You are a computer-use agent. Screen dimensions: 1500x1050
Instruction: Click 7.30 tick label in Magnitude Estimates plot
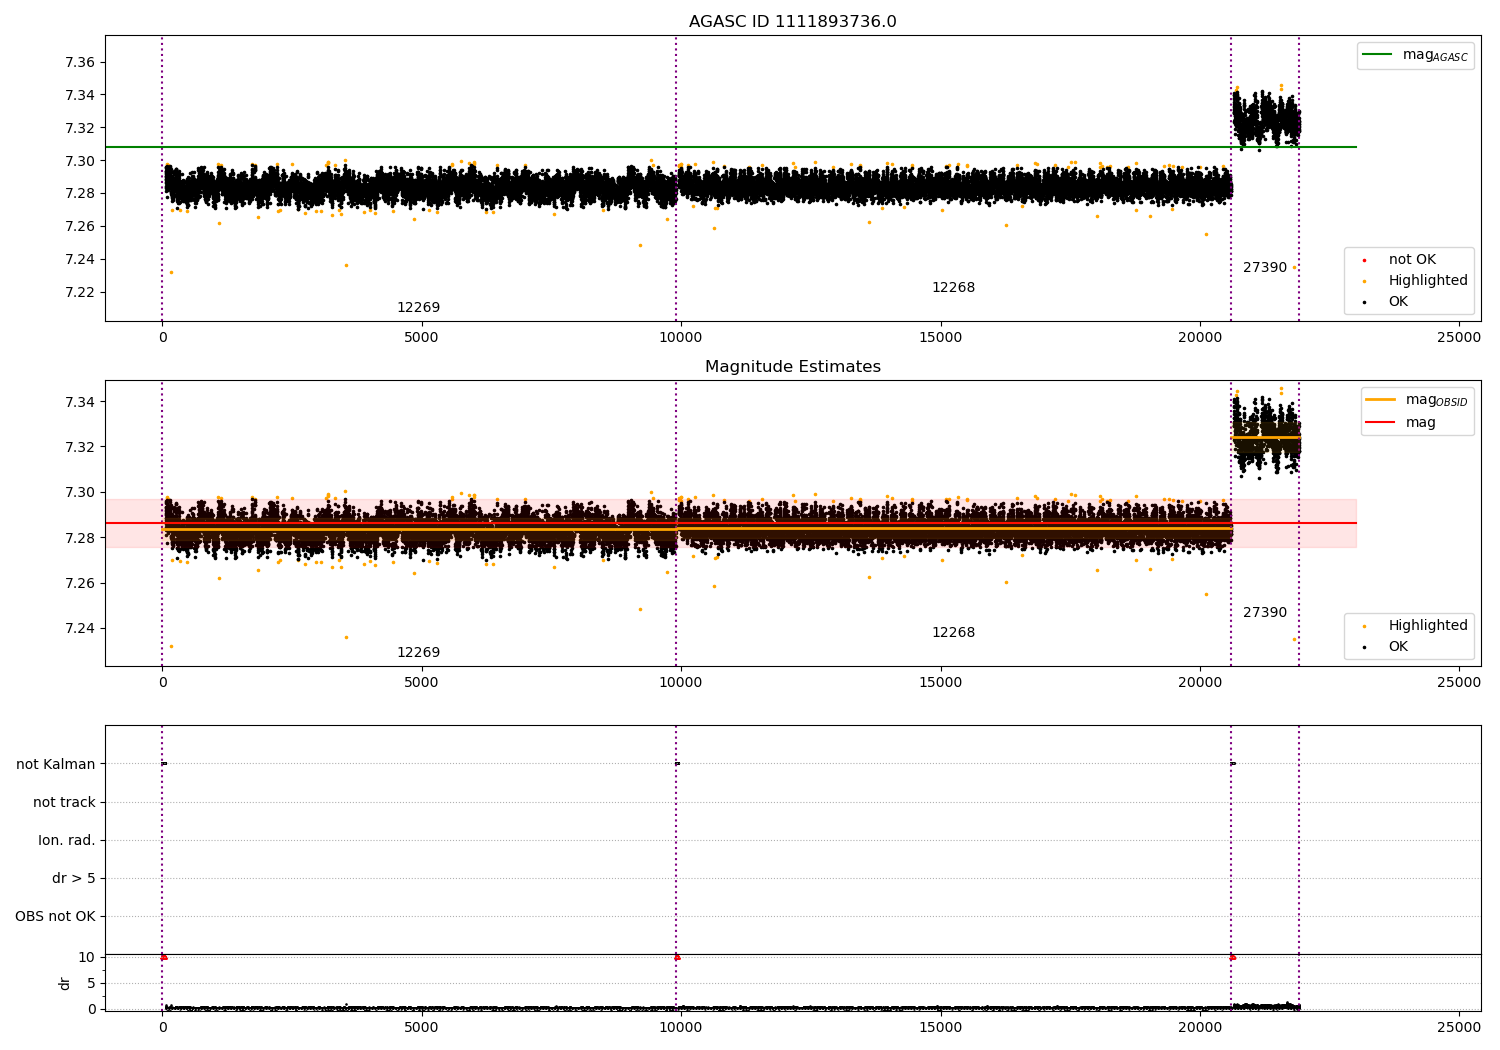pos(80,492)
